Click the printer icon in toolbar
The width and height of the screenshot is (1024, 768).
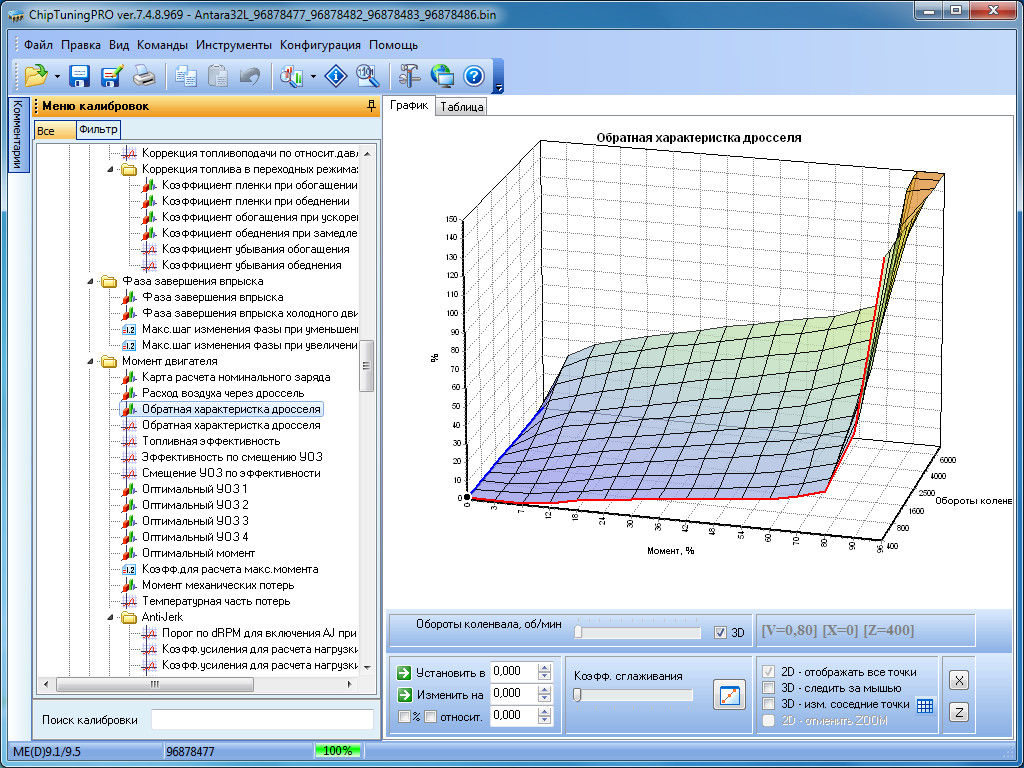coord(144,75)
